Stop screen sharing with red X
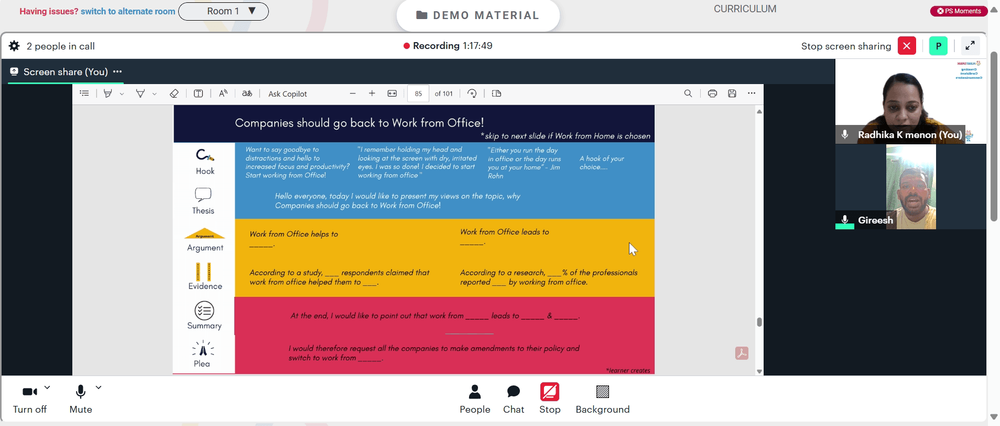Screen dimensions: 1000x426 tap(907, 46)
